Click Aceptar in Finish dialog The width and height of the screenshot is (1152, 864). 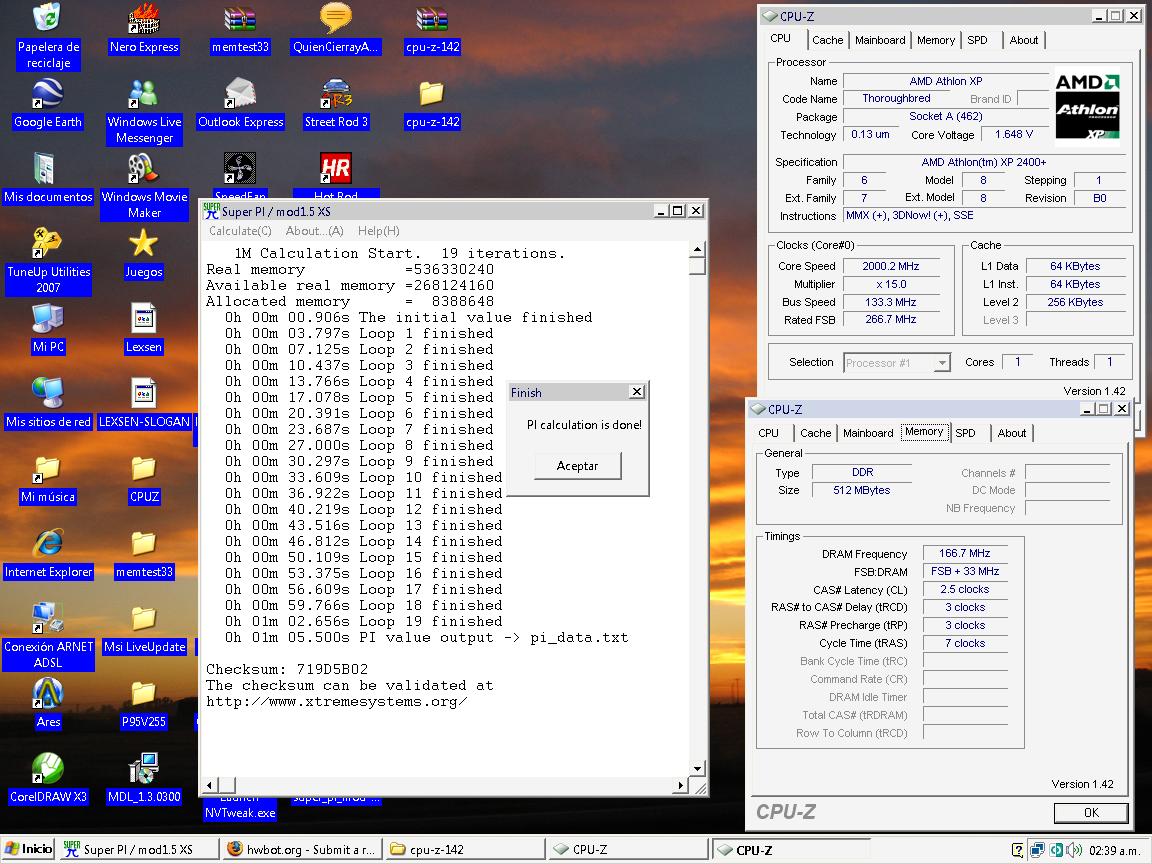click(x=577, y=466)
